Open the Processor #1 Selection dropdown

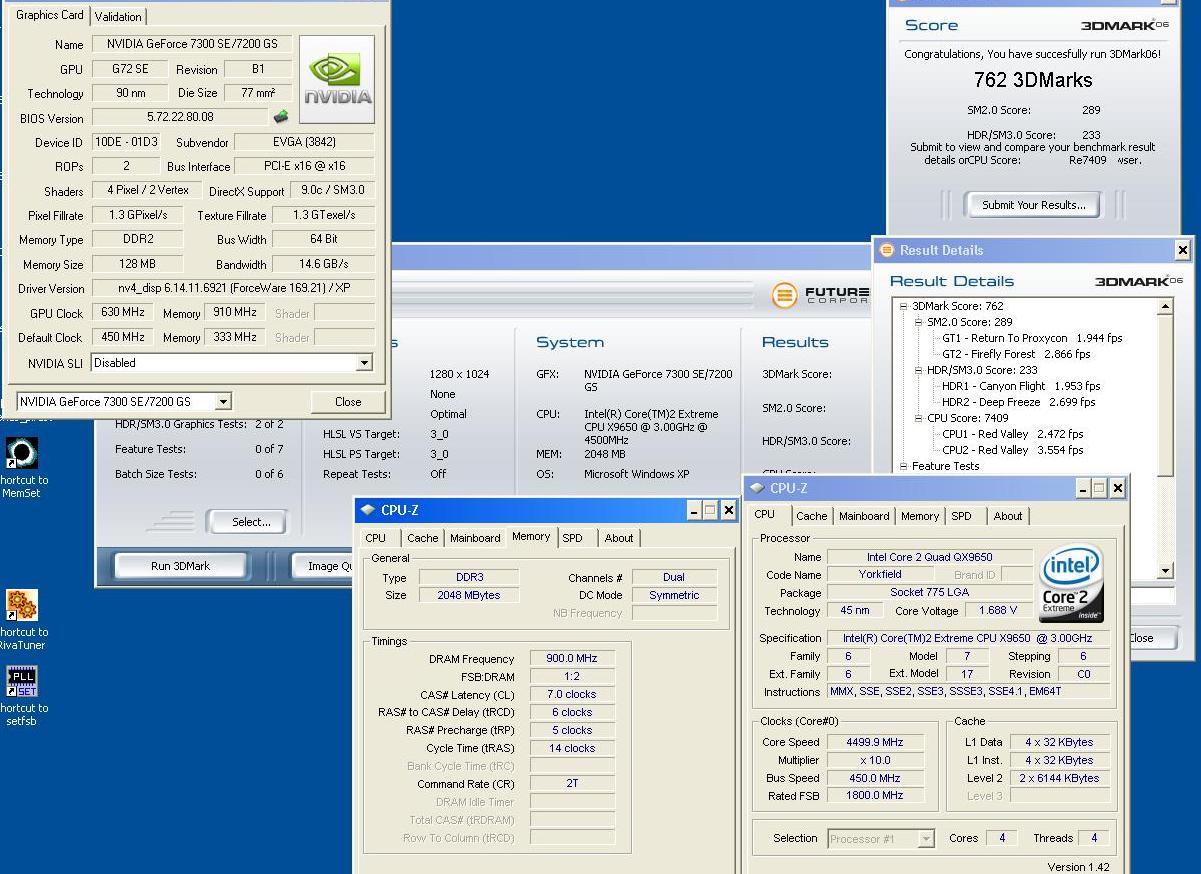pos(926,838)
